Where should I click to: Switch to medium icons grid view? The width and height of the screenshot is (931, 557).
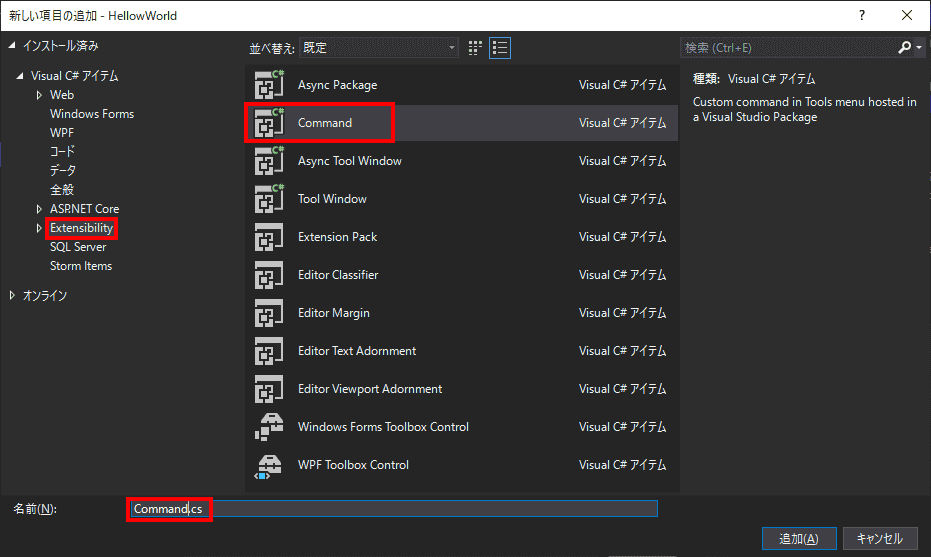[475, 48]
